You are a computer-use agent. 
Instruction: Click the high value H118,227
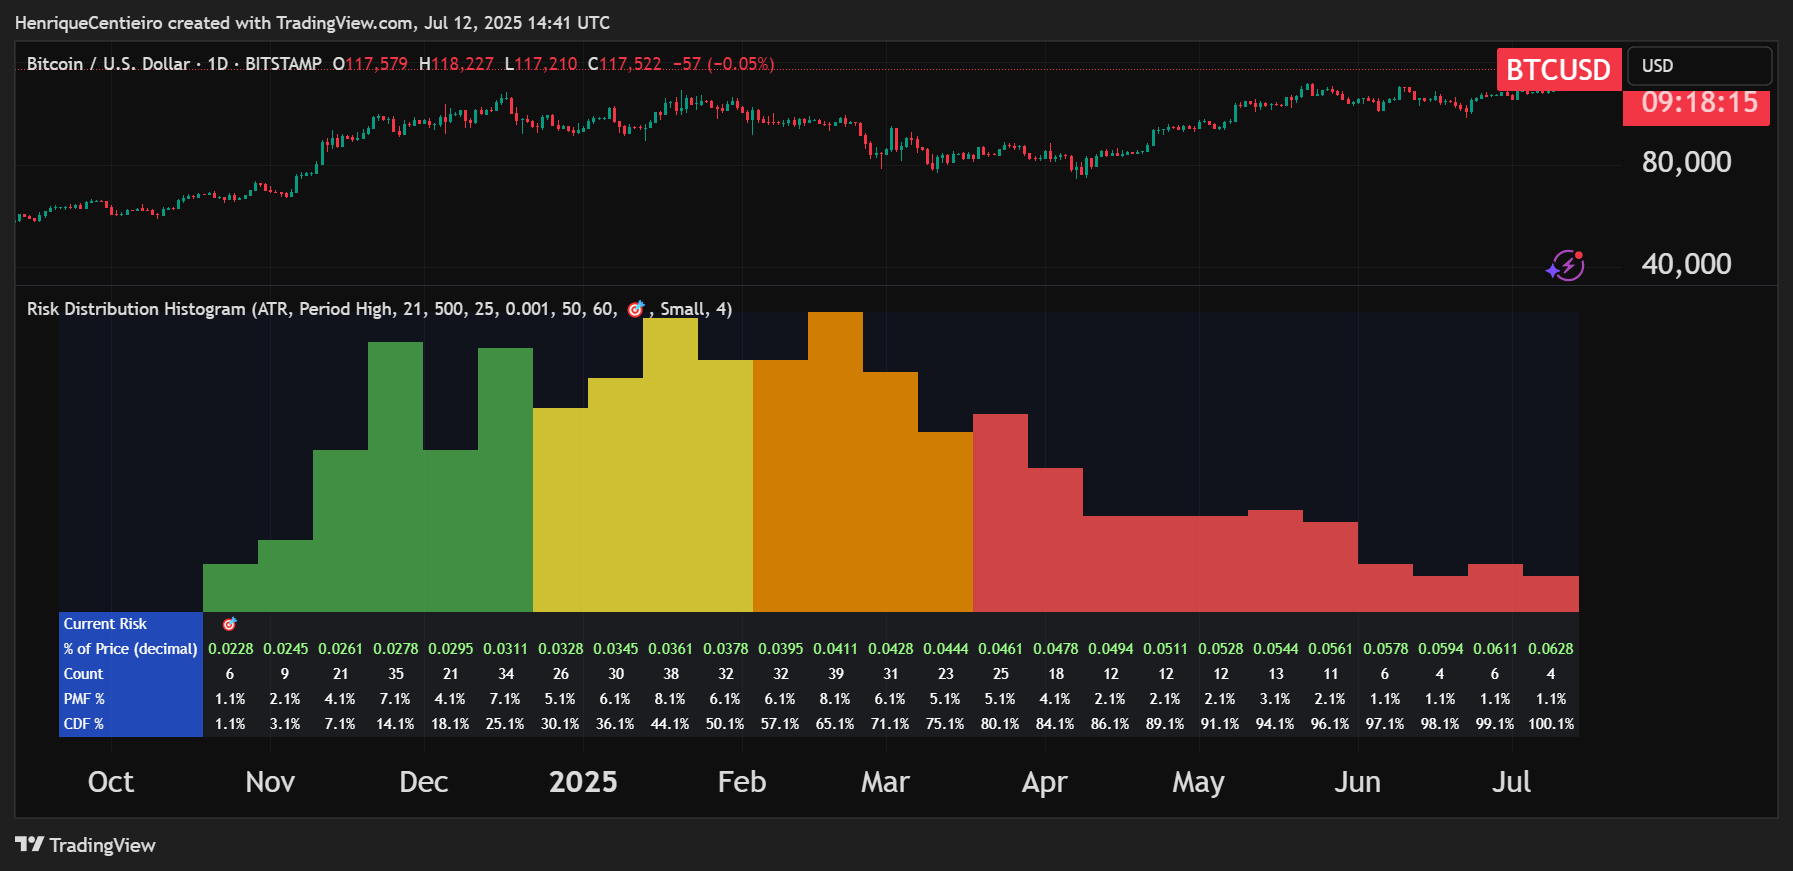[456, 64]
